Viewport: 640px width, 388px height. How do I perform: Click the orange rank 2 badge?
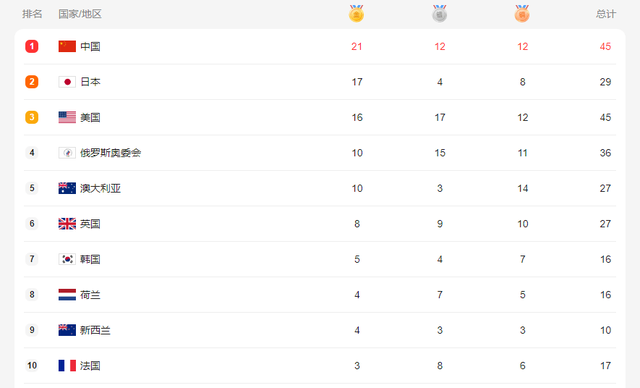pos(32,82)
